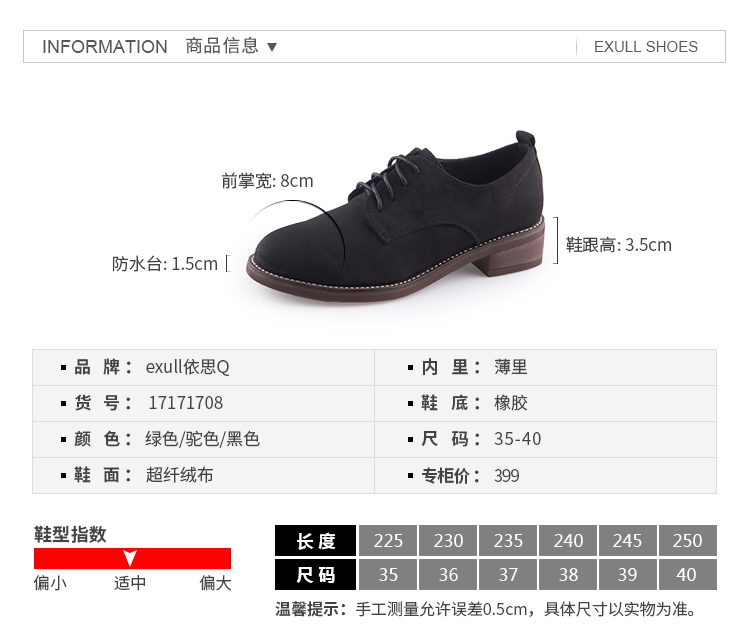Click the dropdown triangle beside 商品信息
750x633 pixels.
272,47
